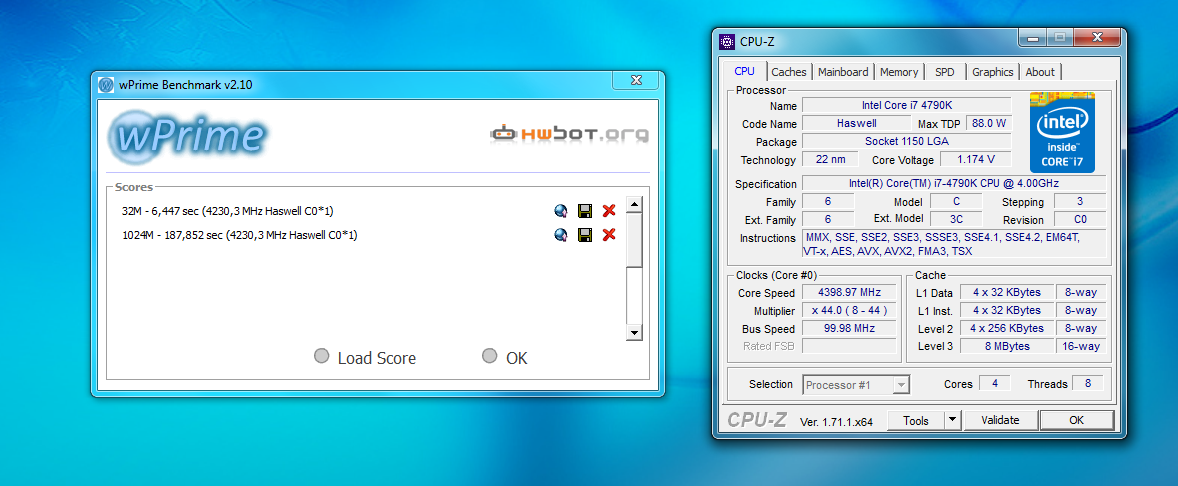1178x486 pixels.
Task: Click the OK button in CPU-Z
Action: (x=1077, y=420)
